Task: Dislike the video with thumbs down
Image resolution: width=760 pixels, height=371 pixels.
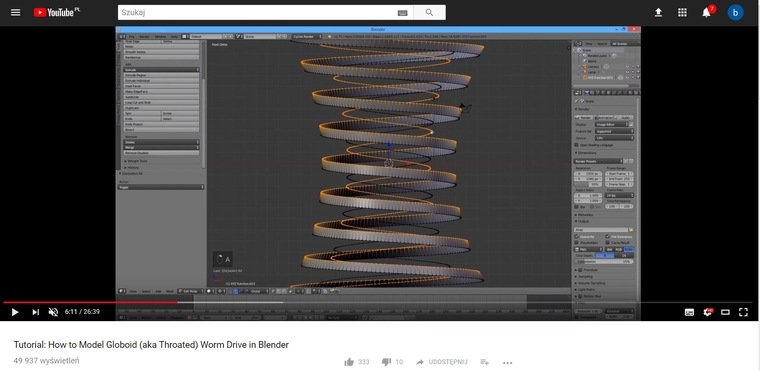Action: click(x=386, y=362)
